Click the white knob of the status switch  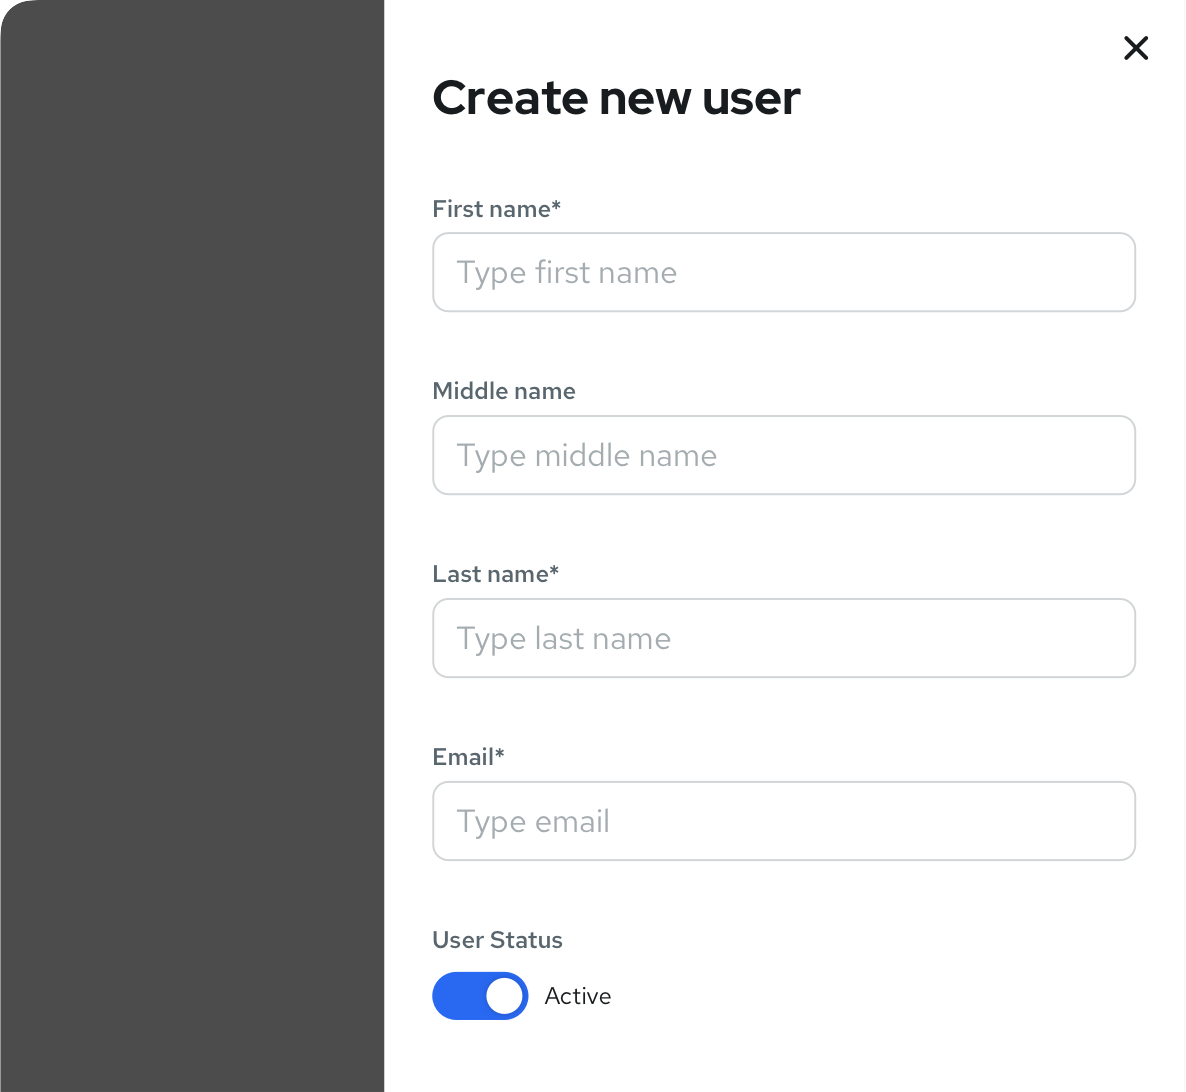click(x=504, y=996)
